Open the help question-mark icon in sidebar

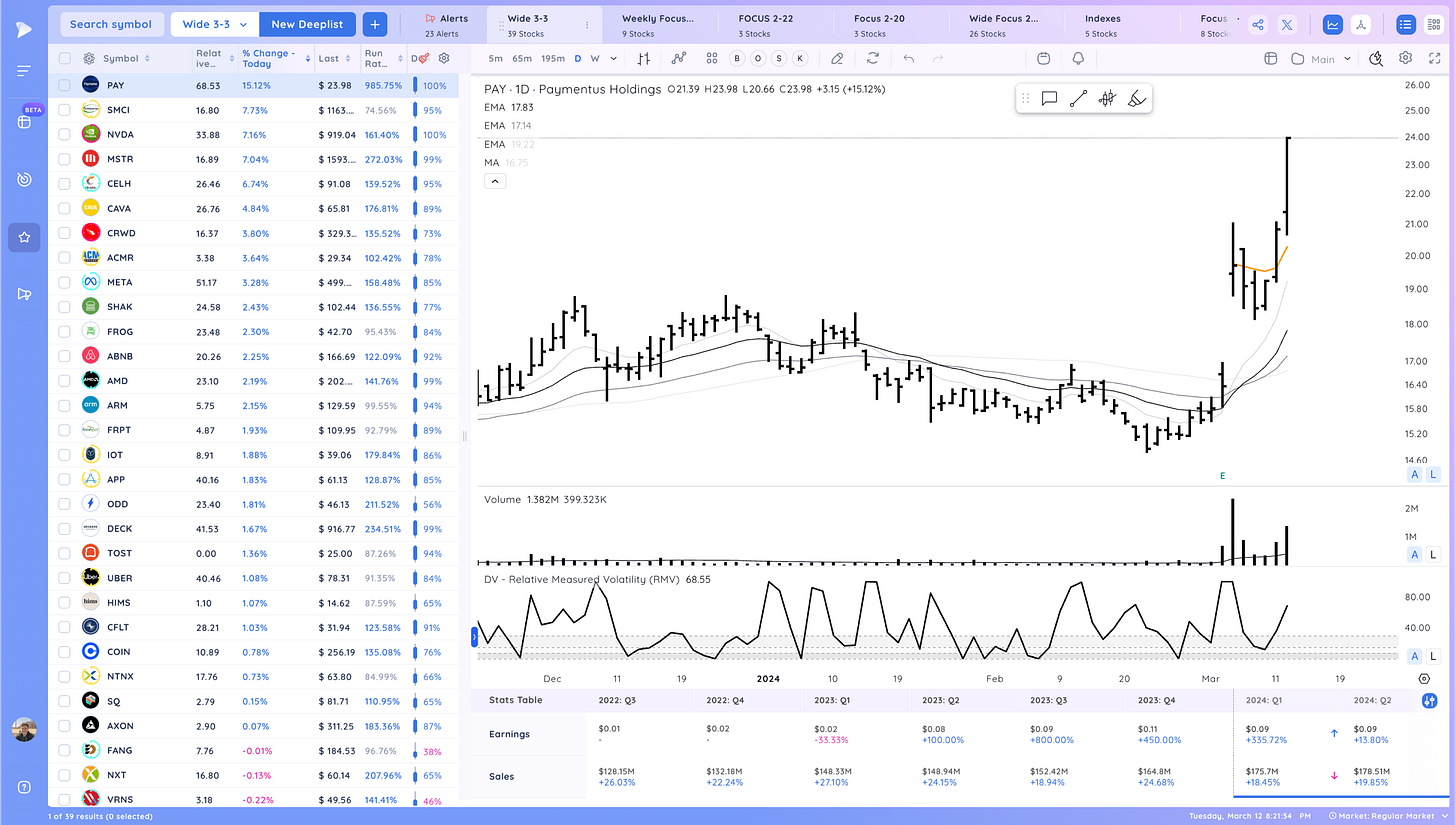(24, 787)
